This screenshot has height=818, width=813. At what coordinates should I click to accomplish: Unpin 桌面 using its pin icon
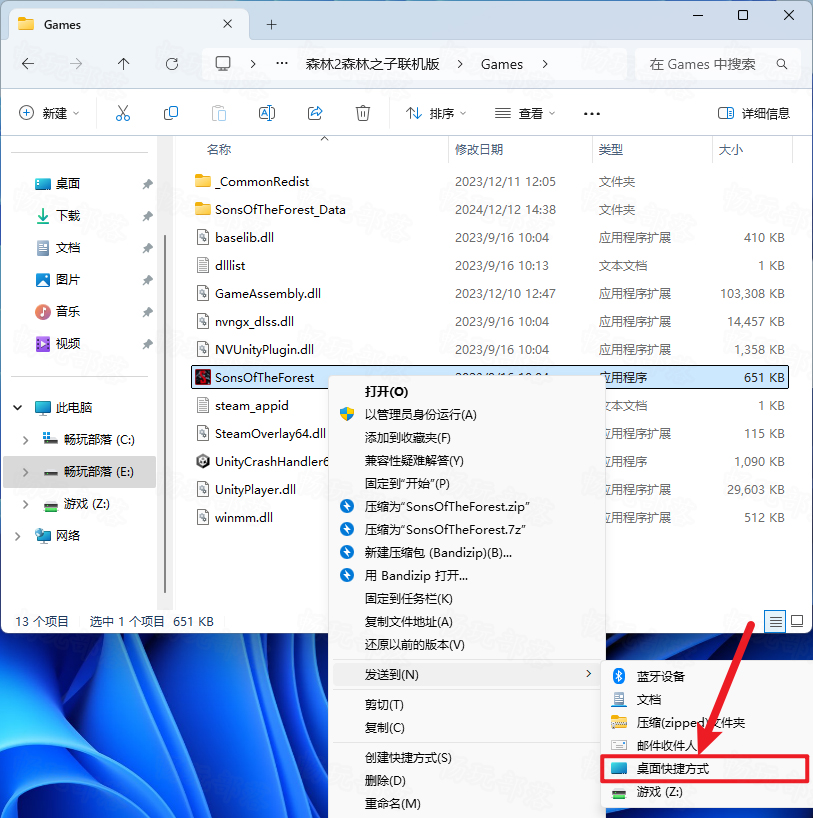tap(148, 184)
